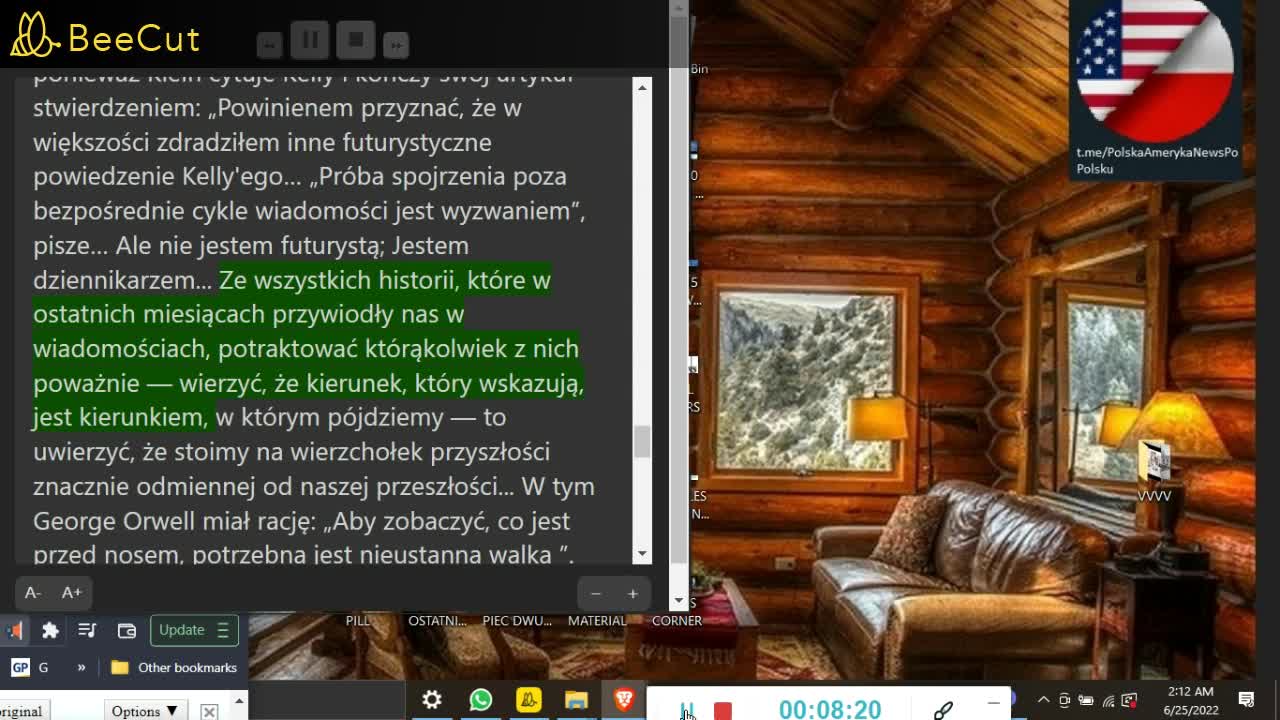Pause text-to-speech playback in the top bar

click(310, 41)
